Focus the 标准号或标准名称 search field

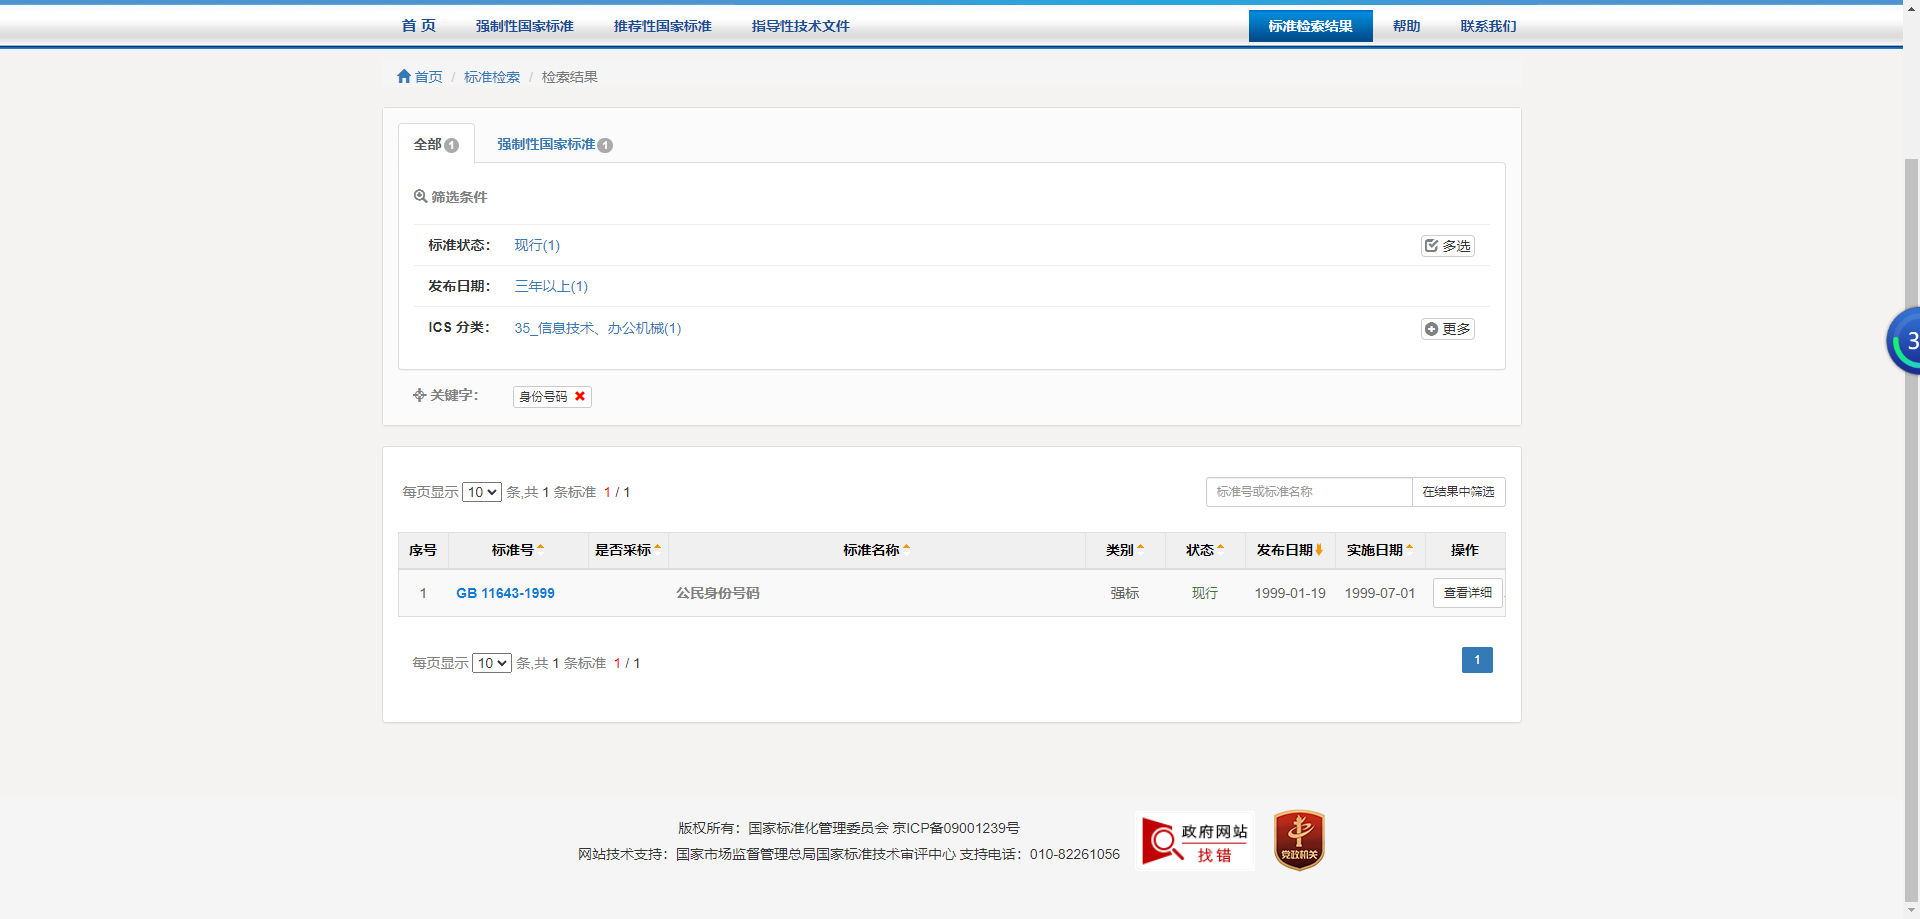pos(1309,492)
